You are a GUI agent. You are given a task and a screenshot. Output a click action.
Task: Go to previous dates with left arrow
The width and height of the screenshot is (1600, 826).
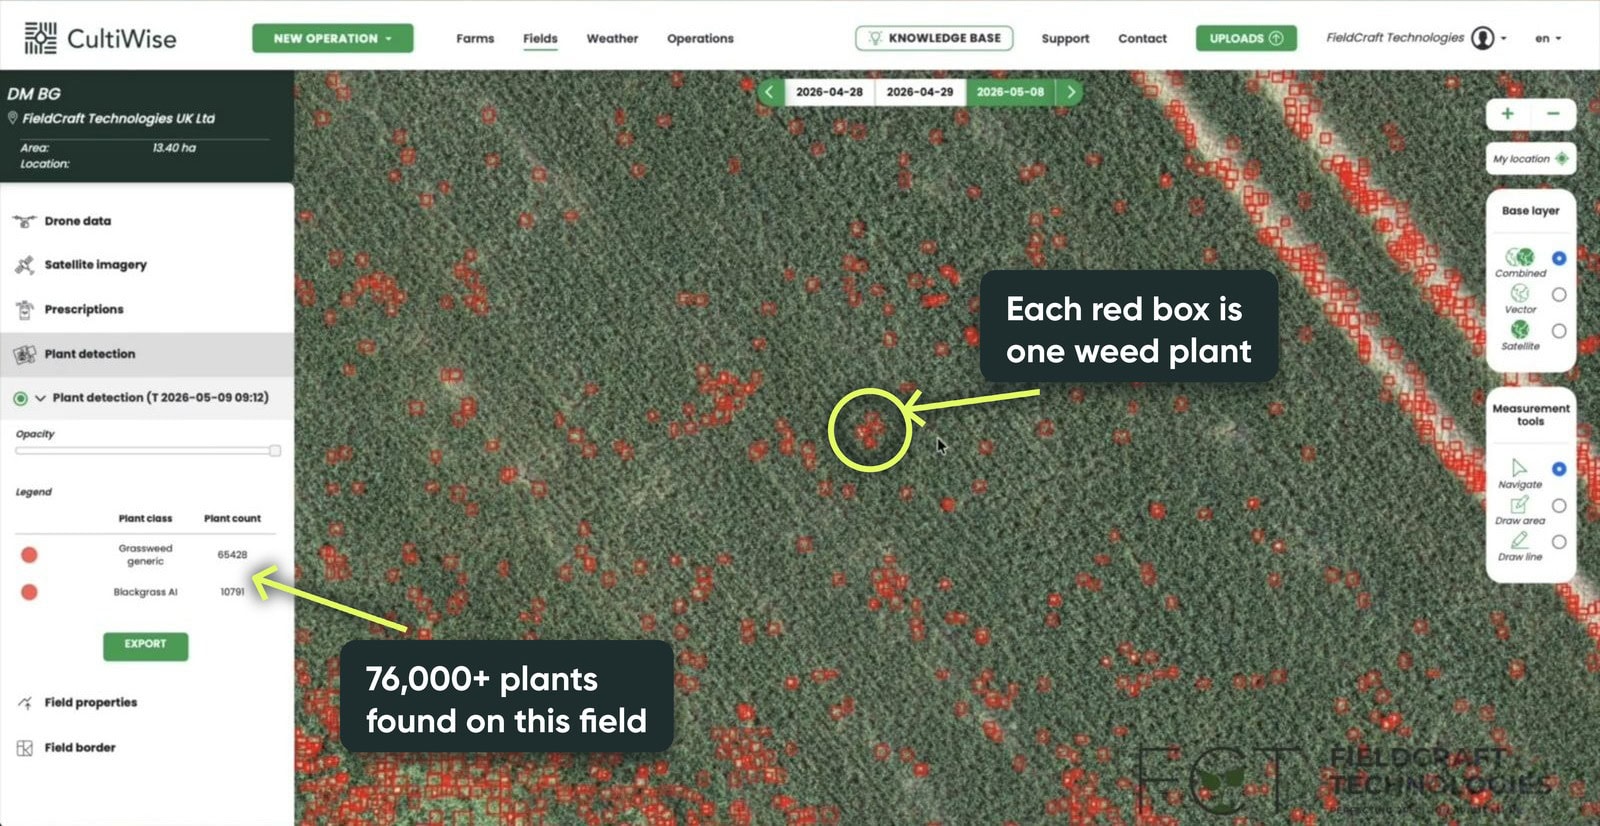(x=769, y=92)
